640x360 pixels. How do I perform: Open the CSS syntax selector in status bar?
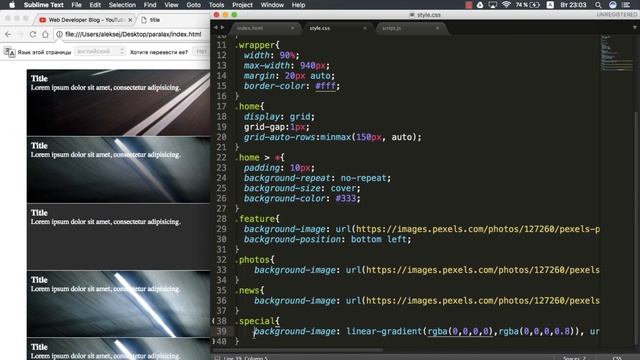617,358
